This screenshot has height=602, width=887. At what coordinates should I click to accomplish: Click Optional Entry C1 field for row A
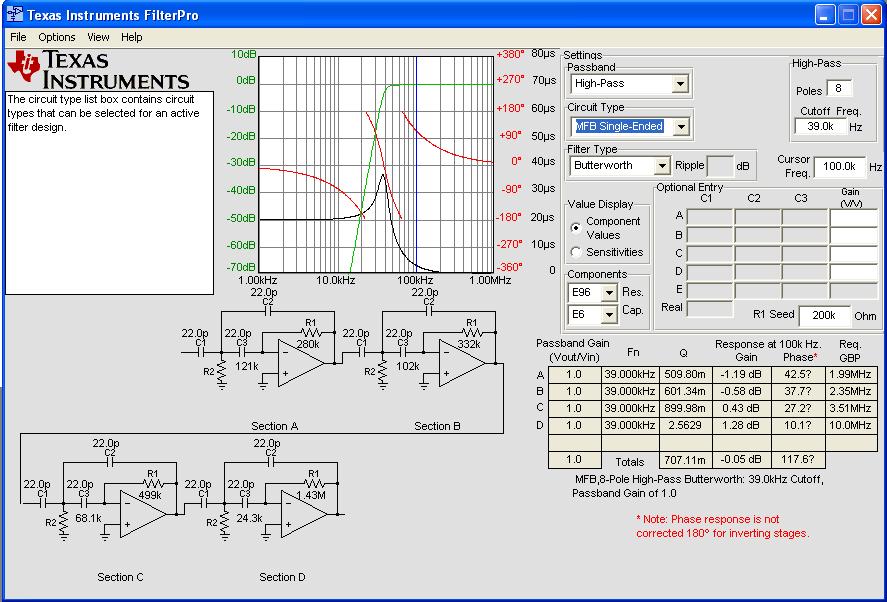[x=710, y=217]
